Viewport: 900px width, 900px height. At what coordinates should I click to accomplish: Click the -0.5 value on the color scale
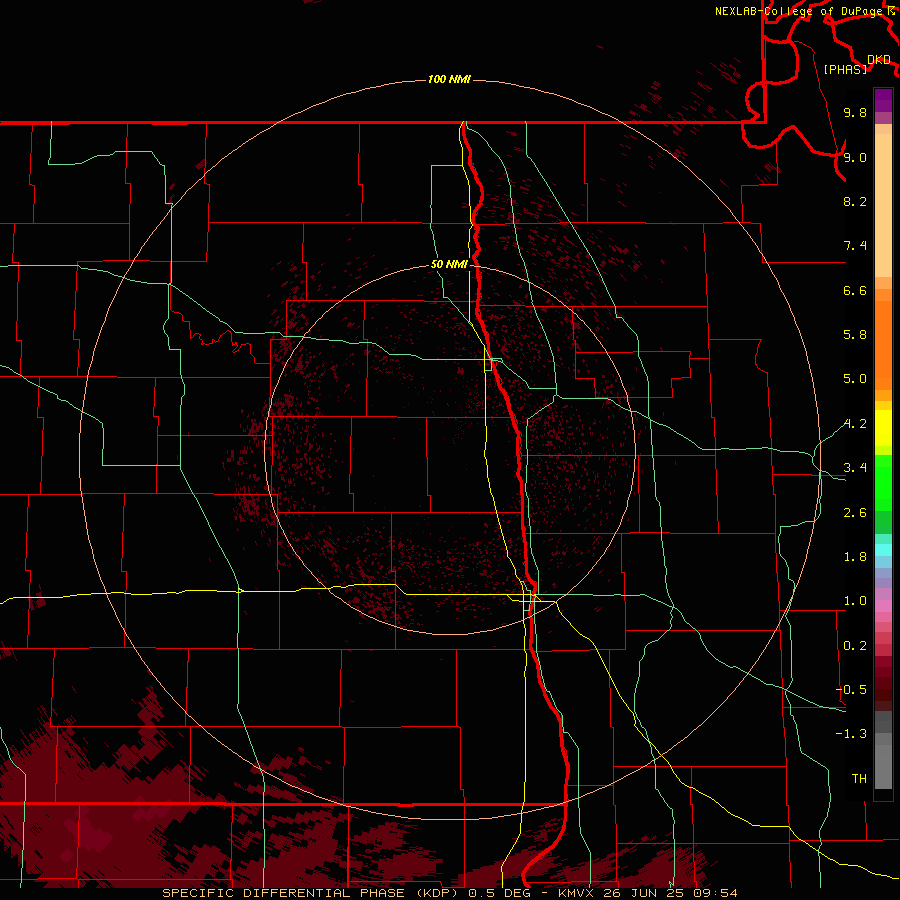coord(851,690)
